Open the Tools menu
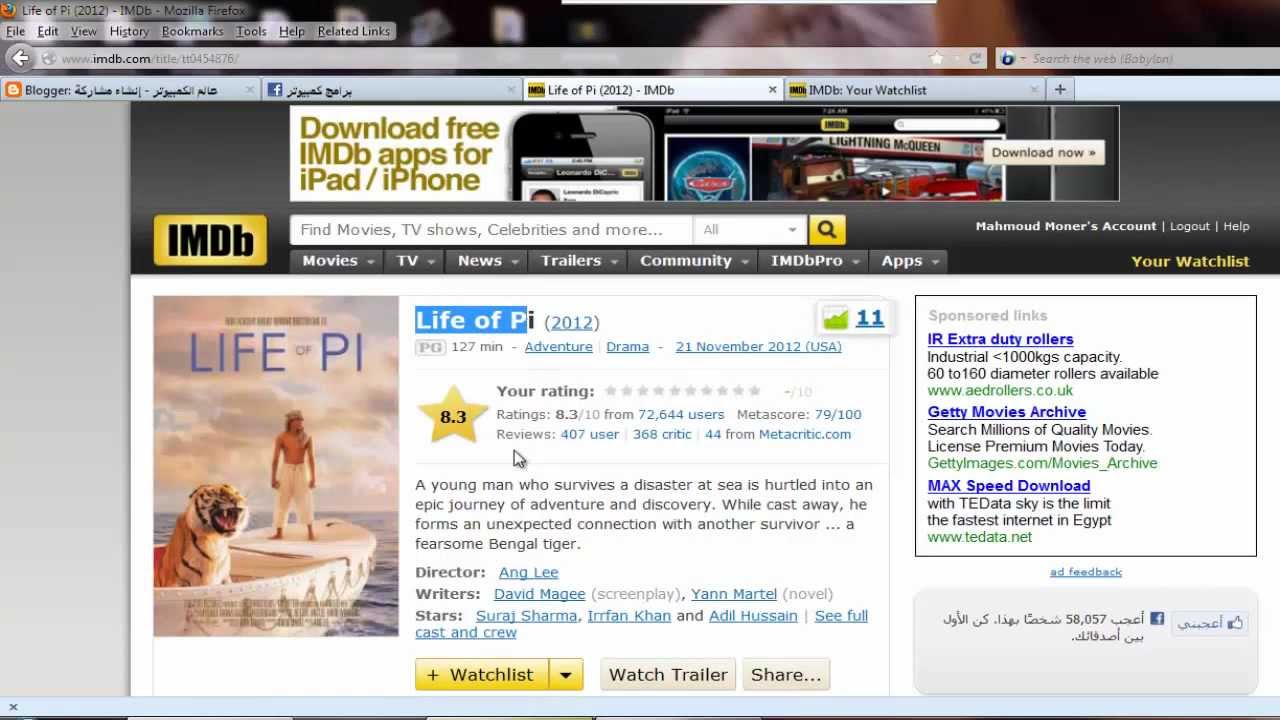Viewport: 1280px width, 720px height. (x=251, y=31)
